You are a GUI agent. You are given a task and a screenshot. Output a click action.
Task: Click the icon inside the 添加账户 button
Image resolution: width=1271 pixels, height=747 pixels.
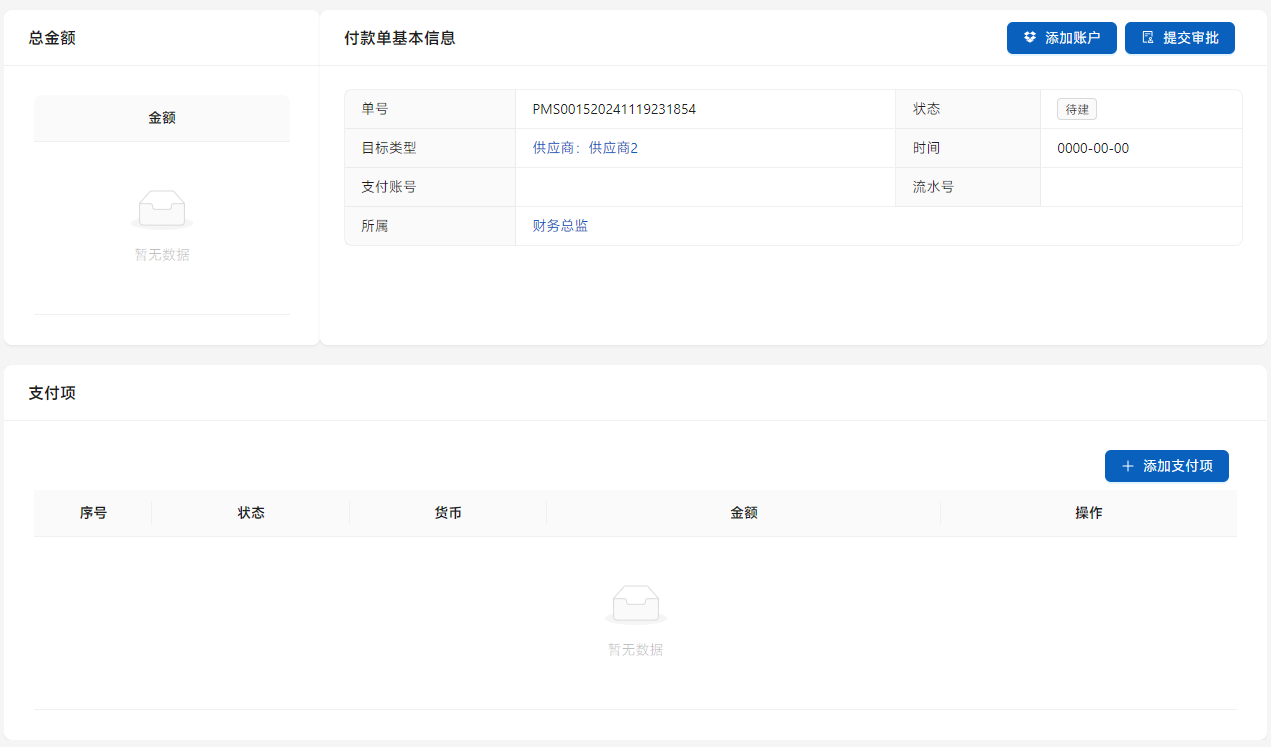pyautogui.click(x=1030, y=38)
